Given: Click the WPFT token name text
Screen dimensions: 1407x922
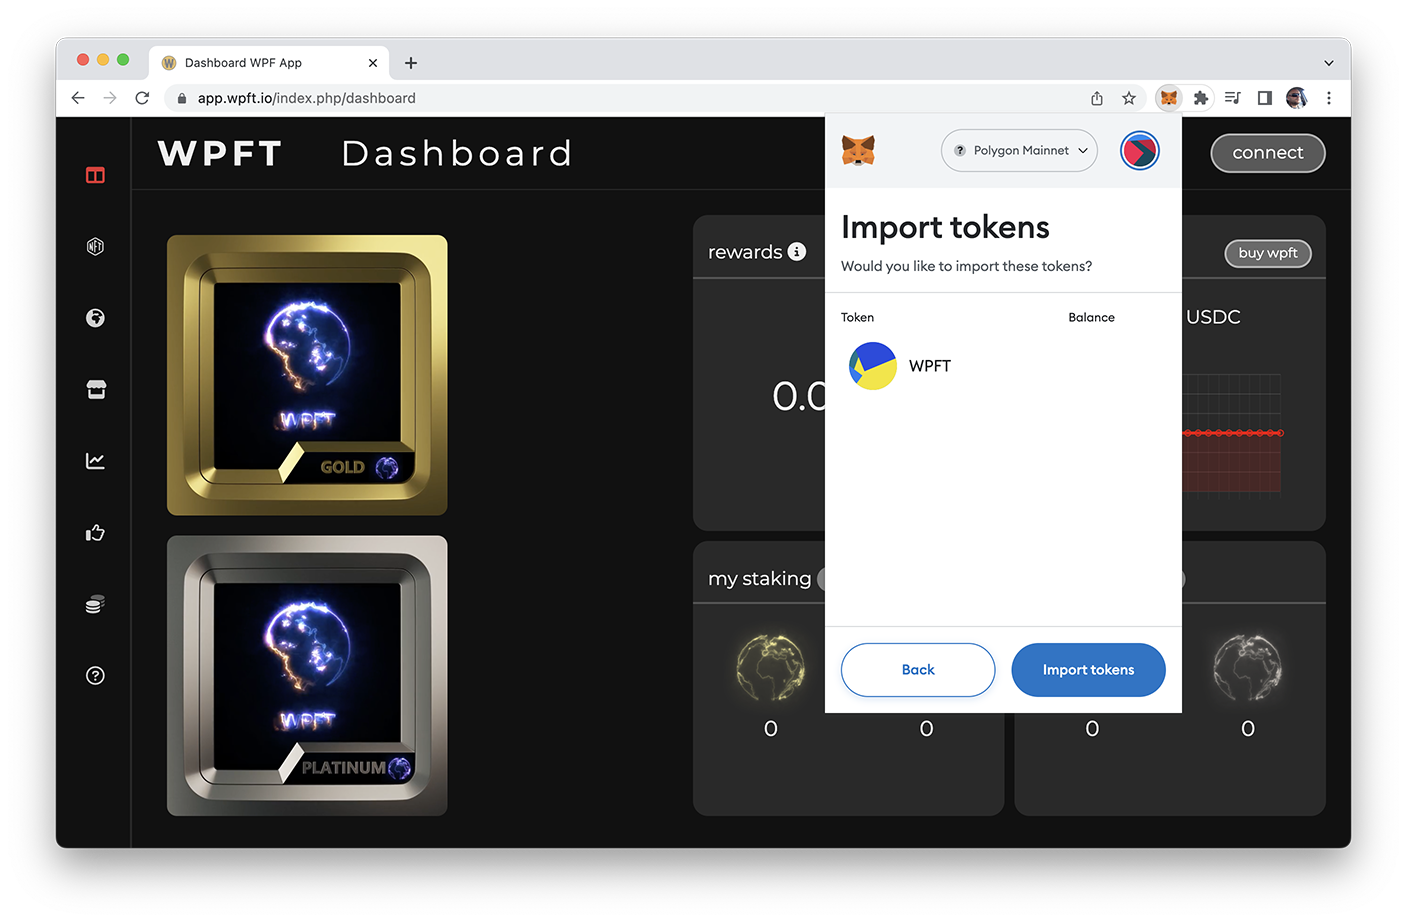Looking at the screenshot, I should point(930,366).
